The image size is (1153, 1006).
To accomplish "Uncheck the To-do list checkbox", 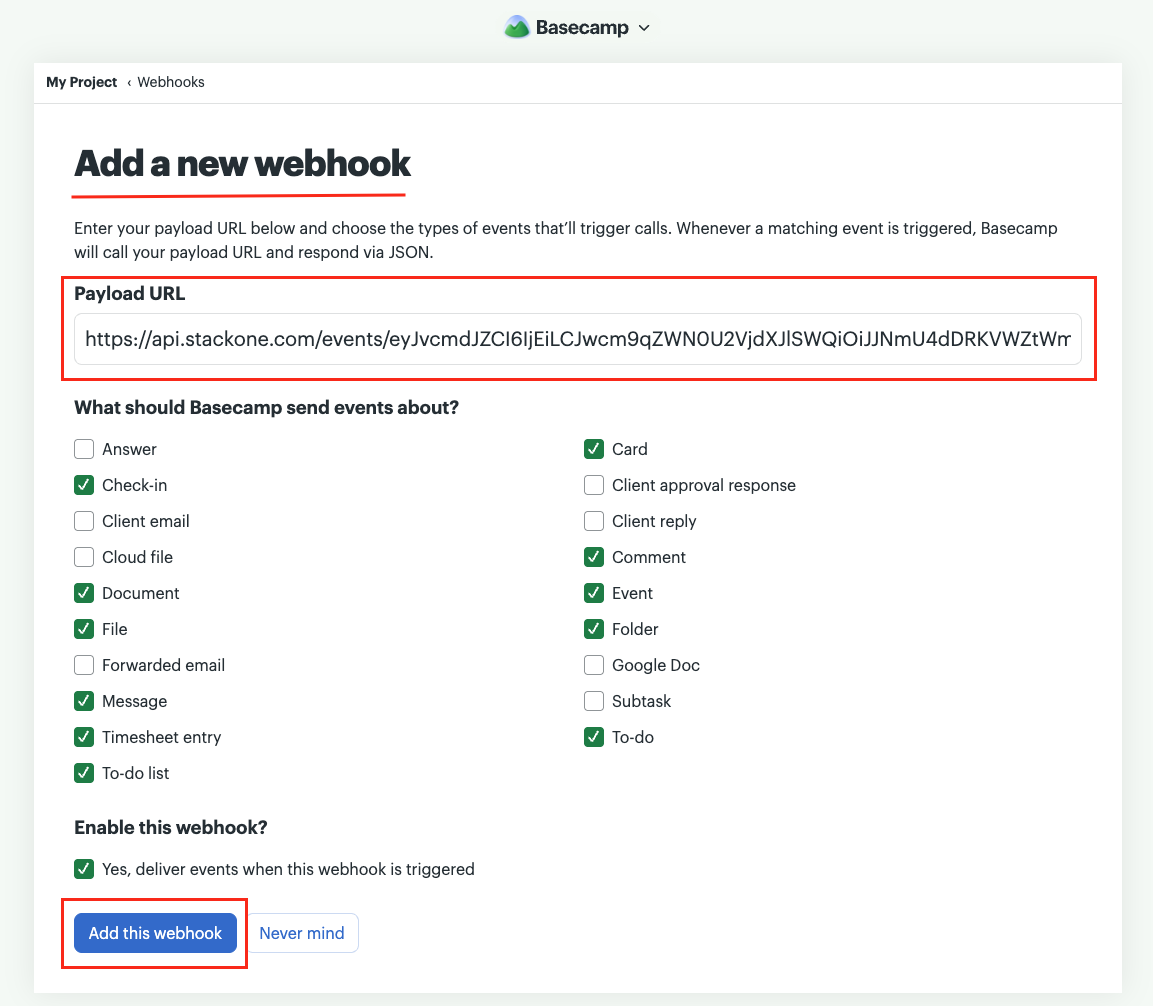I will pos(84,774).
